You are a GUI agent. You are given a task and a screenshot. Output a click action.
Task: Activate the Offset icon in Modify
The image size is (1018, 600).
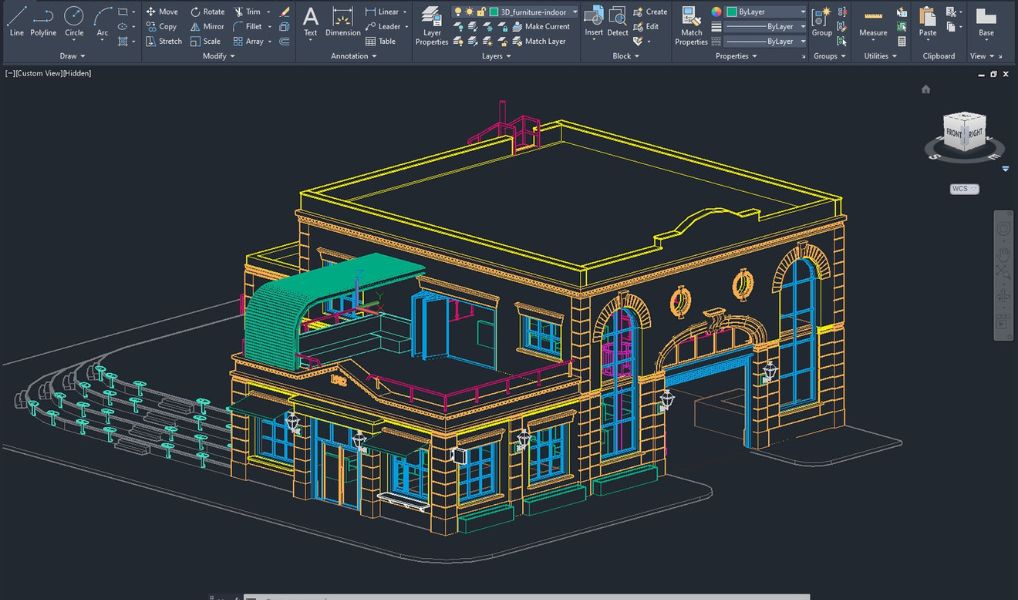pyautogui.click(x=284, y=41)
